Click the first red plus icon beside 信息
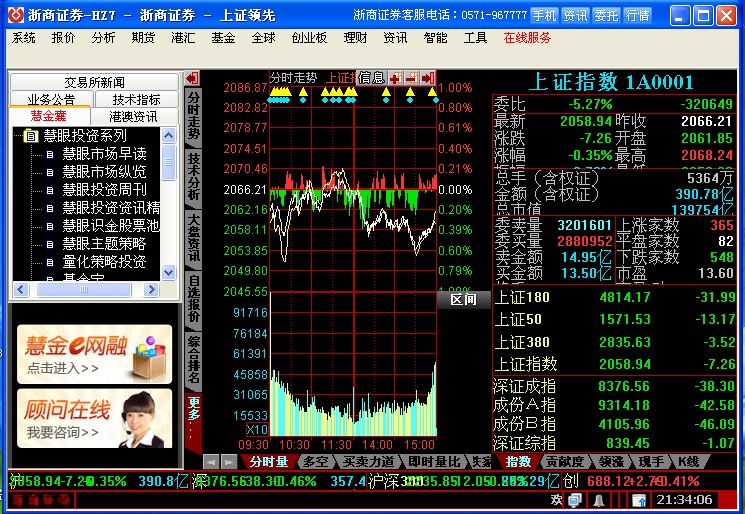The width and height of the screenshot is (745, 514). tap(395, 77)
